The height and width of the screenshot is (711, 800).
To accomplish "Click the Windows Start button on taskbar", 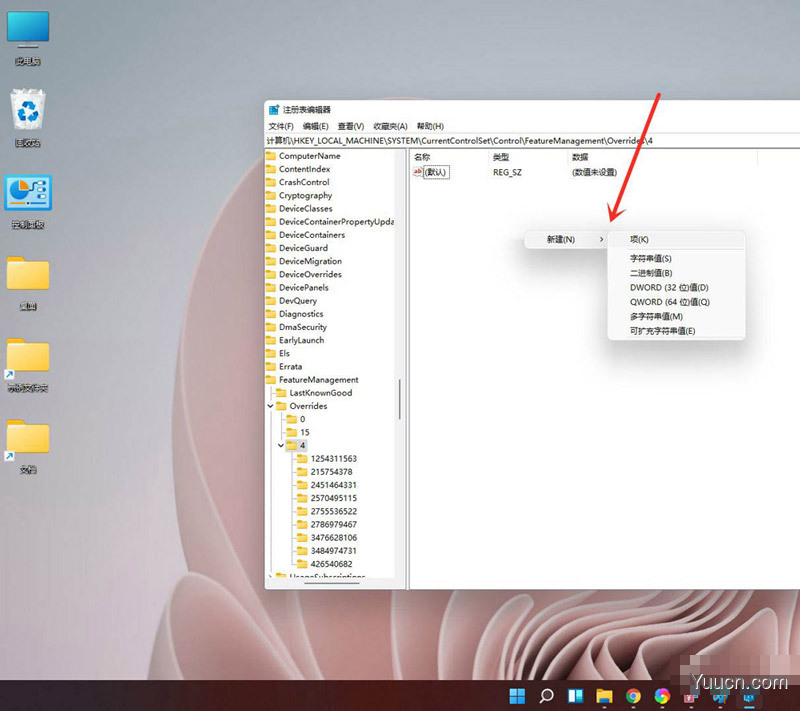I will [517, 695].
